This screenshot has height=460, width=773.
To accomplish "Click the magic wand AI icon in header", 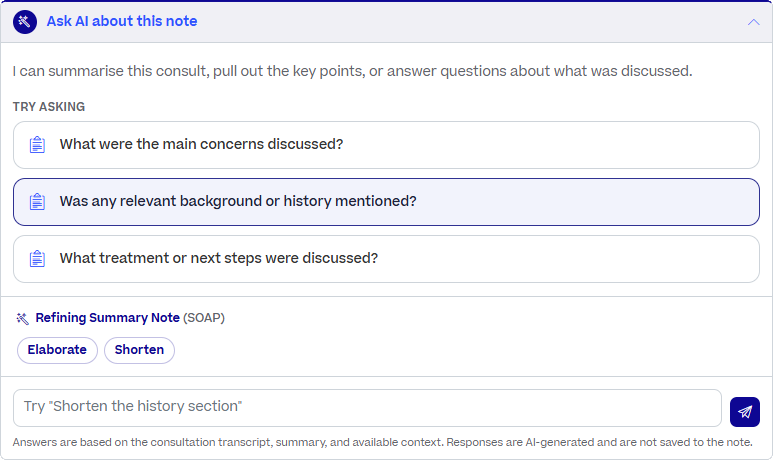I will [25, 22].
